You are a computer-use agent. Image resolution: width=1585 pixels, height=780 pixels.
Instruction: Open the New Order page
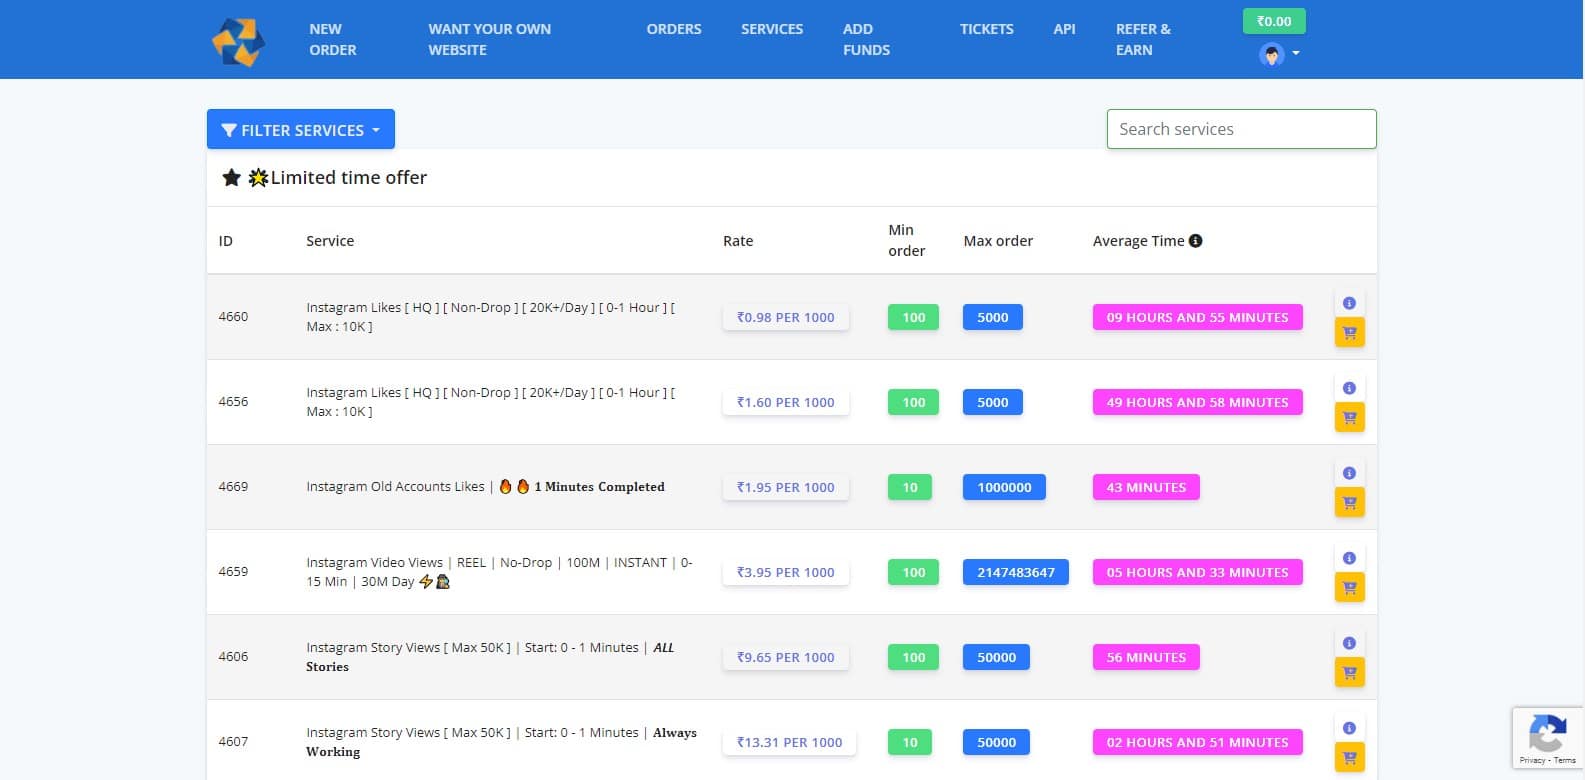[x=332, y=40]
